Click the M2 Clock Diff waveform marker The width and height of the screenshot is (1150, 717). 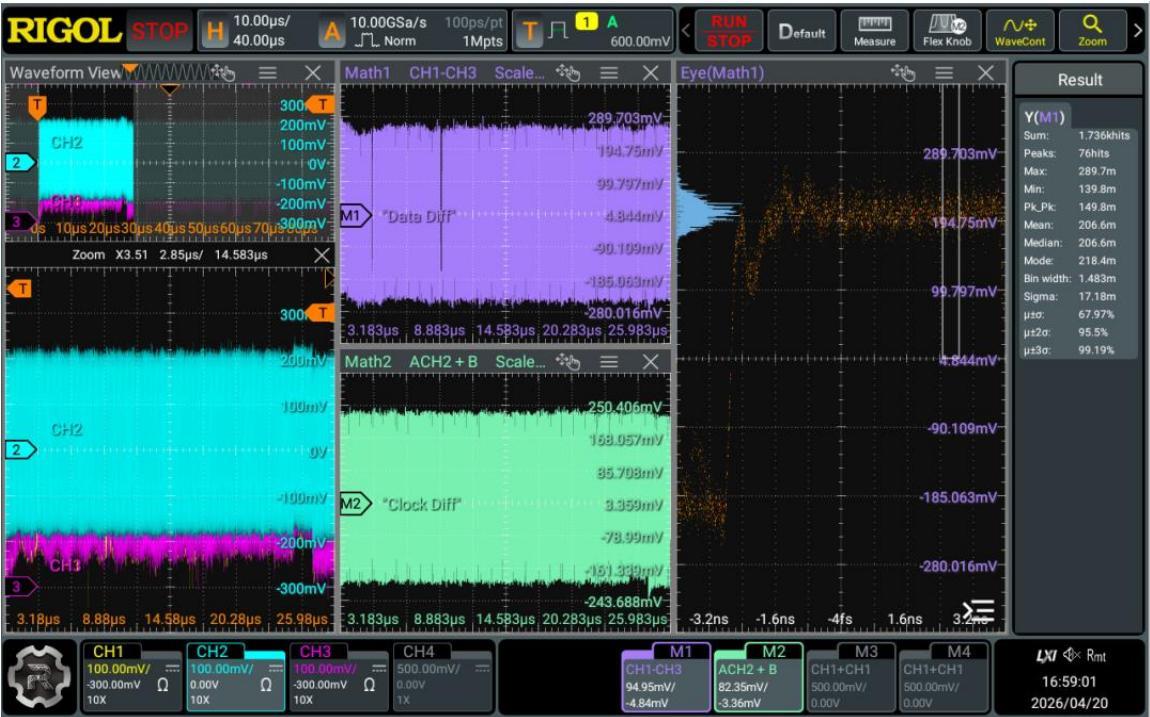(x=355, y=504)
